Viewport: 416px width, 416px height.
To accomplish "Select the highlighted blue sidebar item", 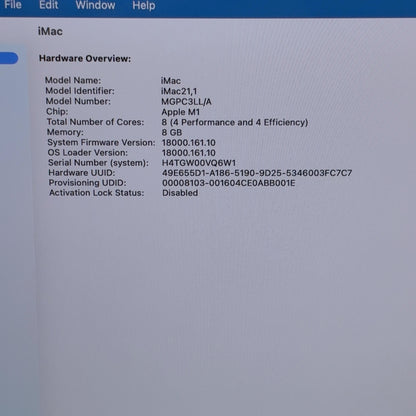I will click(9, 58).
